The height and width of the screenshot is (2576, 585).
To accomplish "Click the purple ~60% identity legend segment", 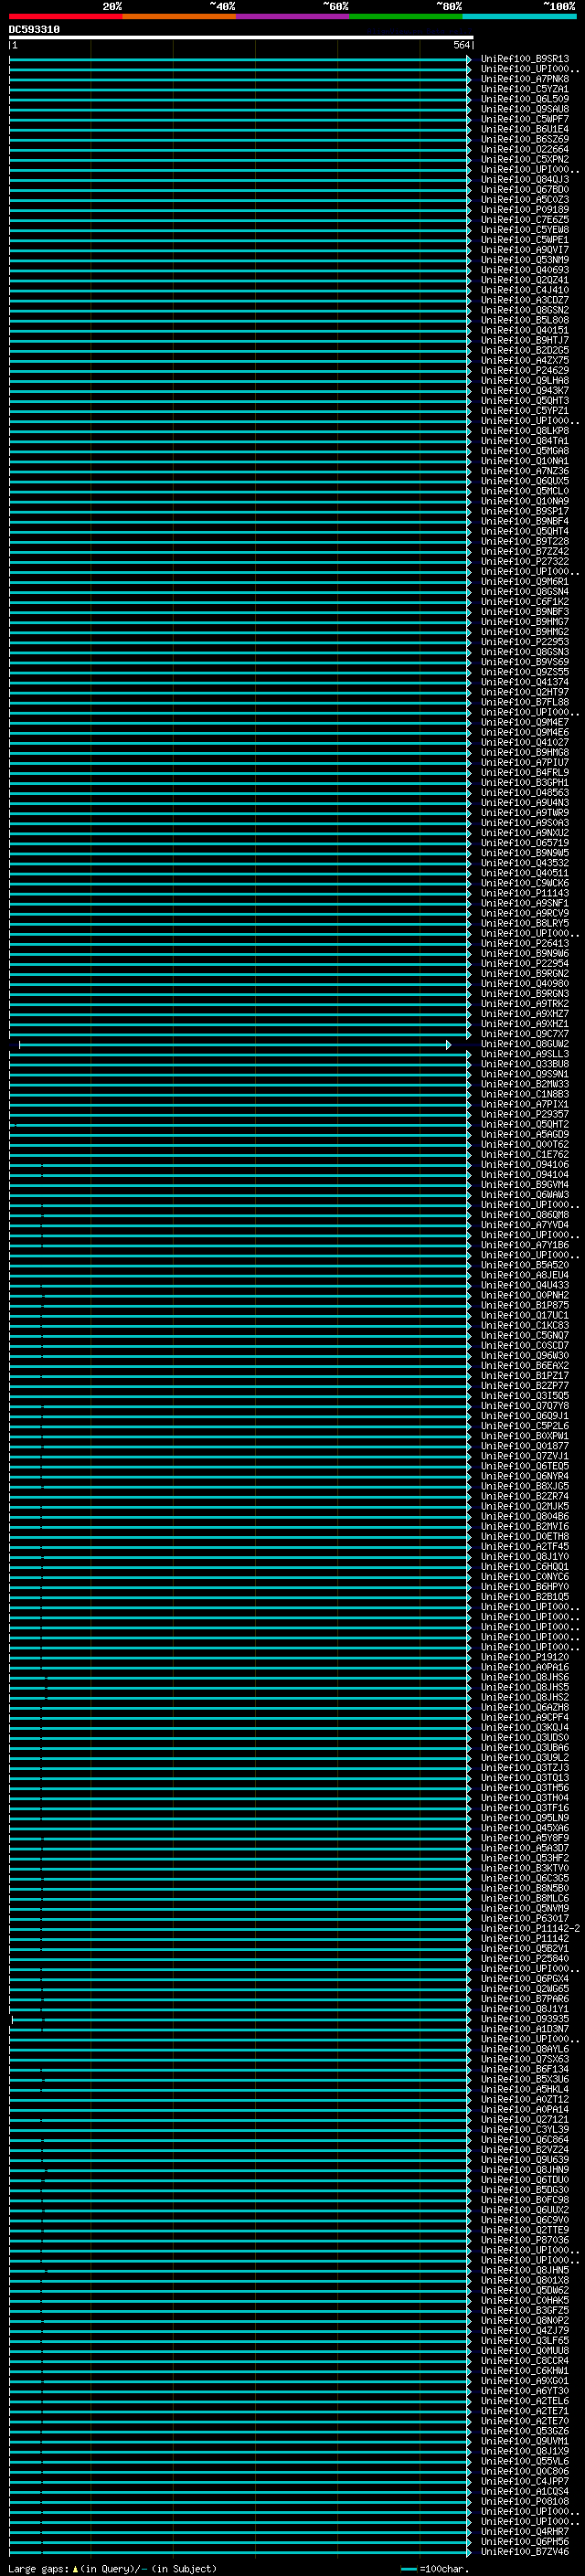I will [x=293, y=16].
